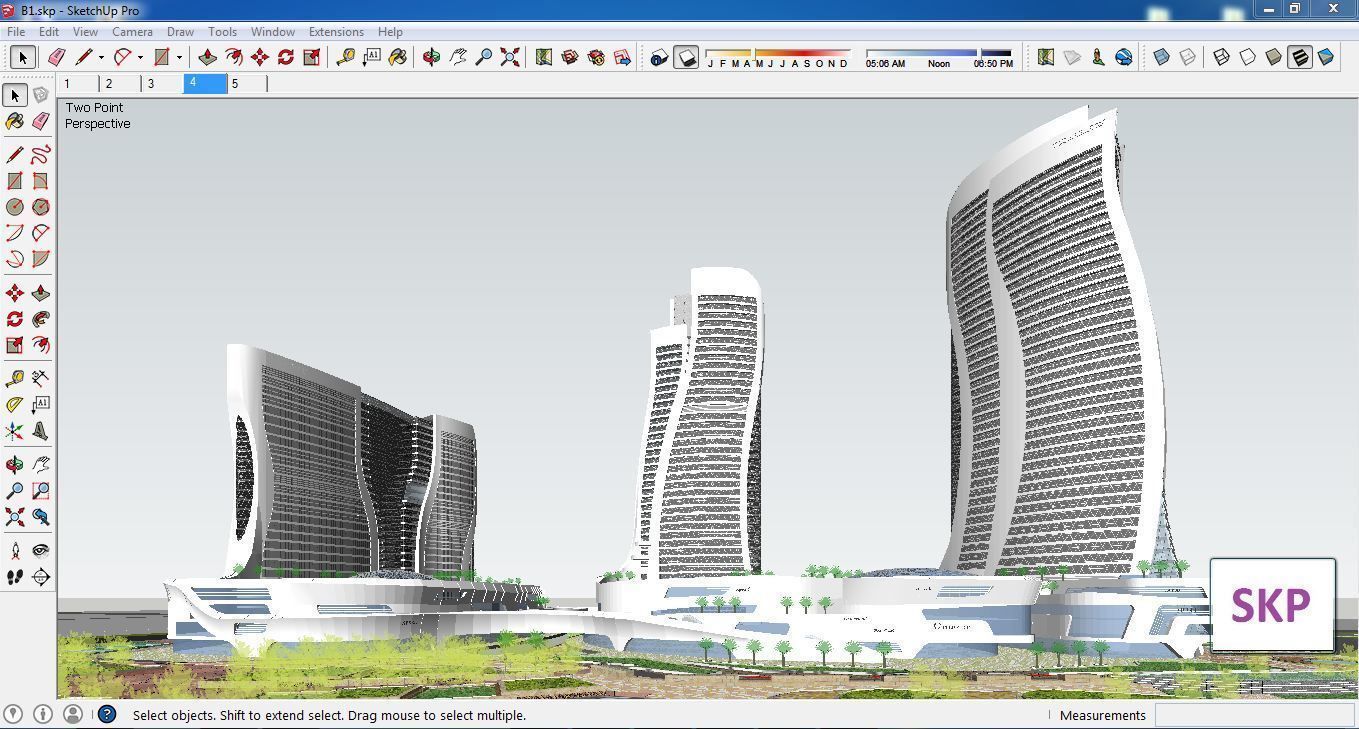This screenshot has width=1359, height=729.
Task: Pick the Follow Me tool in left toolbar
Action: pyautogui.click(x=40, y=319)
